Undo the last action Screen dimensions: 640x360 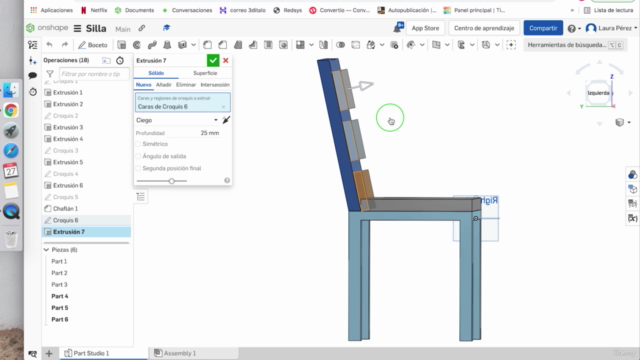point(49,45)
